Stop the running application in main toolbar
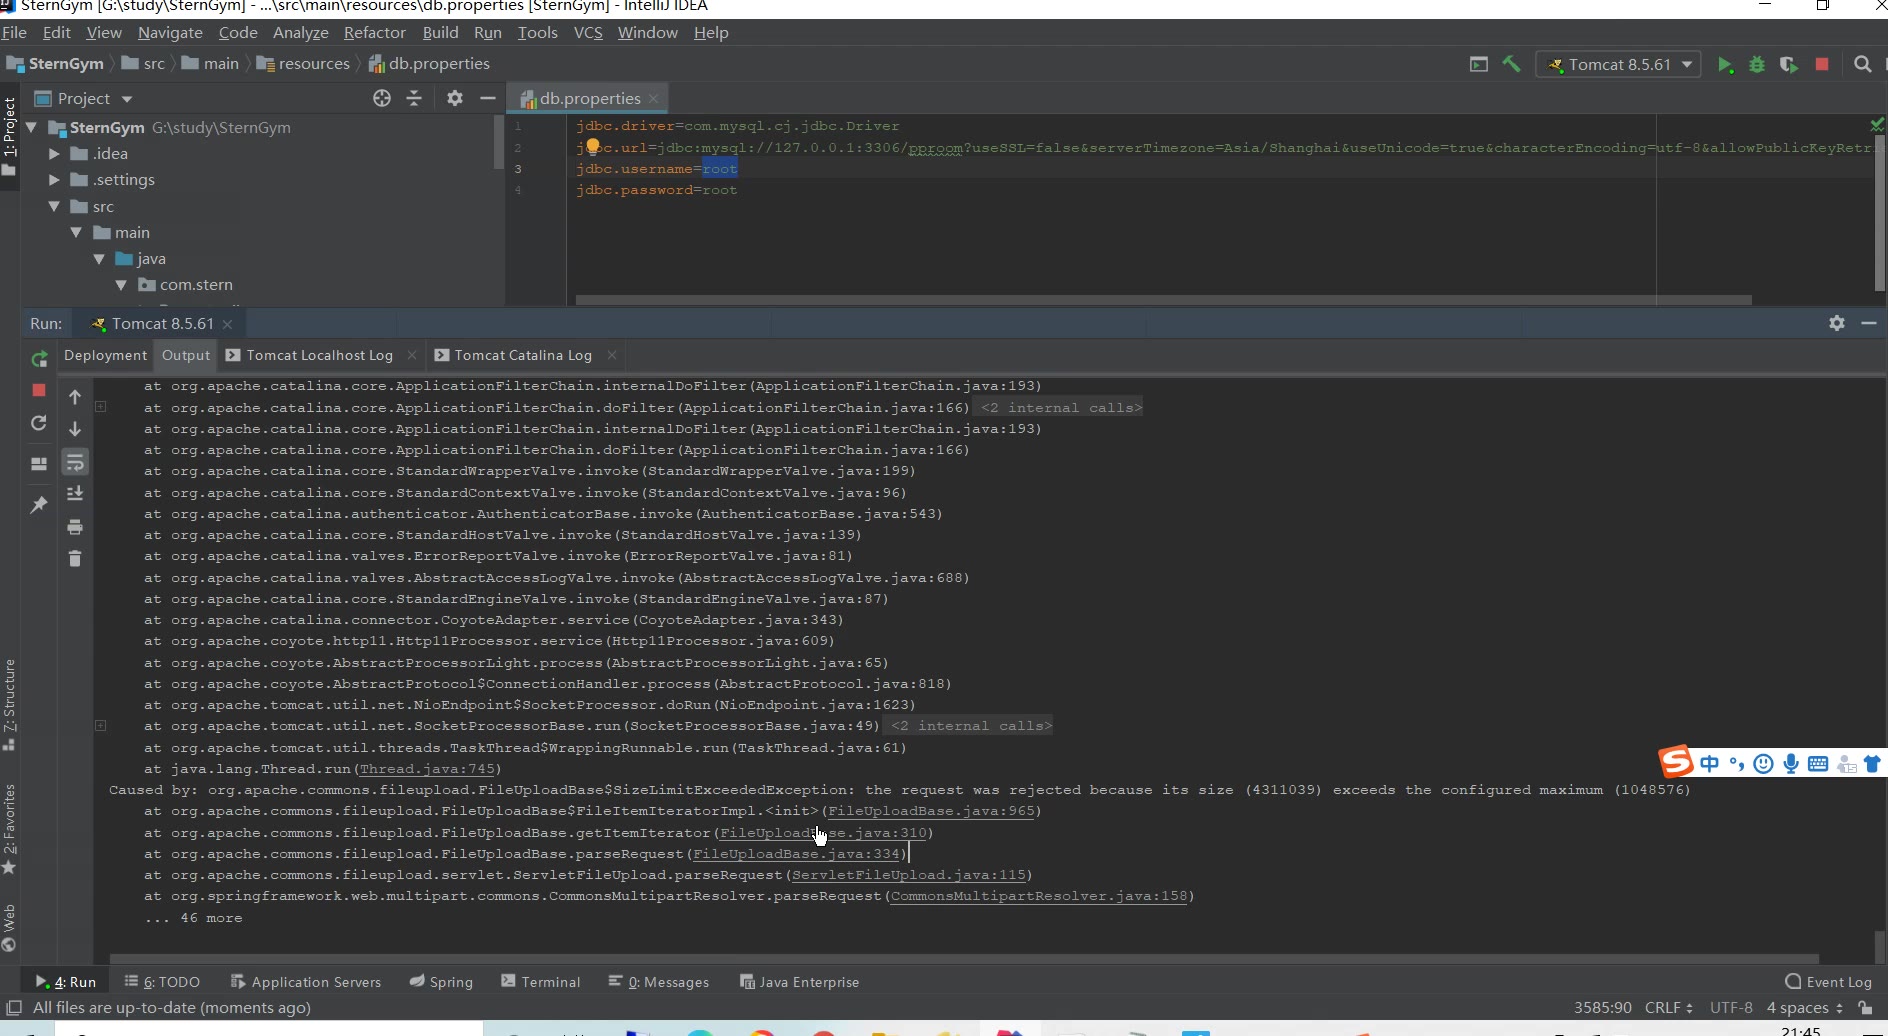This screenshot has height=1036, width=1888. 1822,64
